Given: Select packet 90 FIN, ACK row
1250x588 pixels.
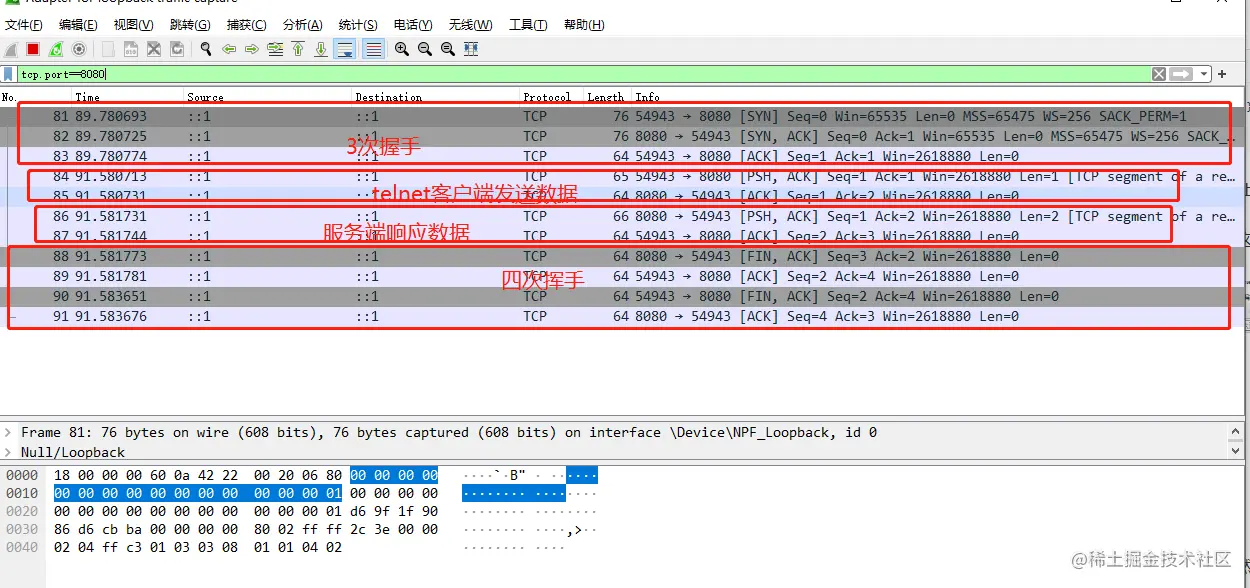Looking at the screenshot, I should pyautogui.click(x=620, y=296).
